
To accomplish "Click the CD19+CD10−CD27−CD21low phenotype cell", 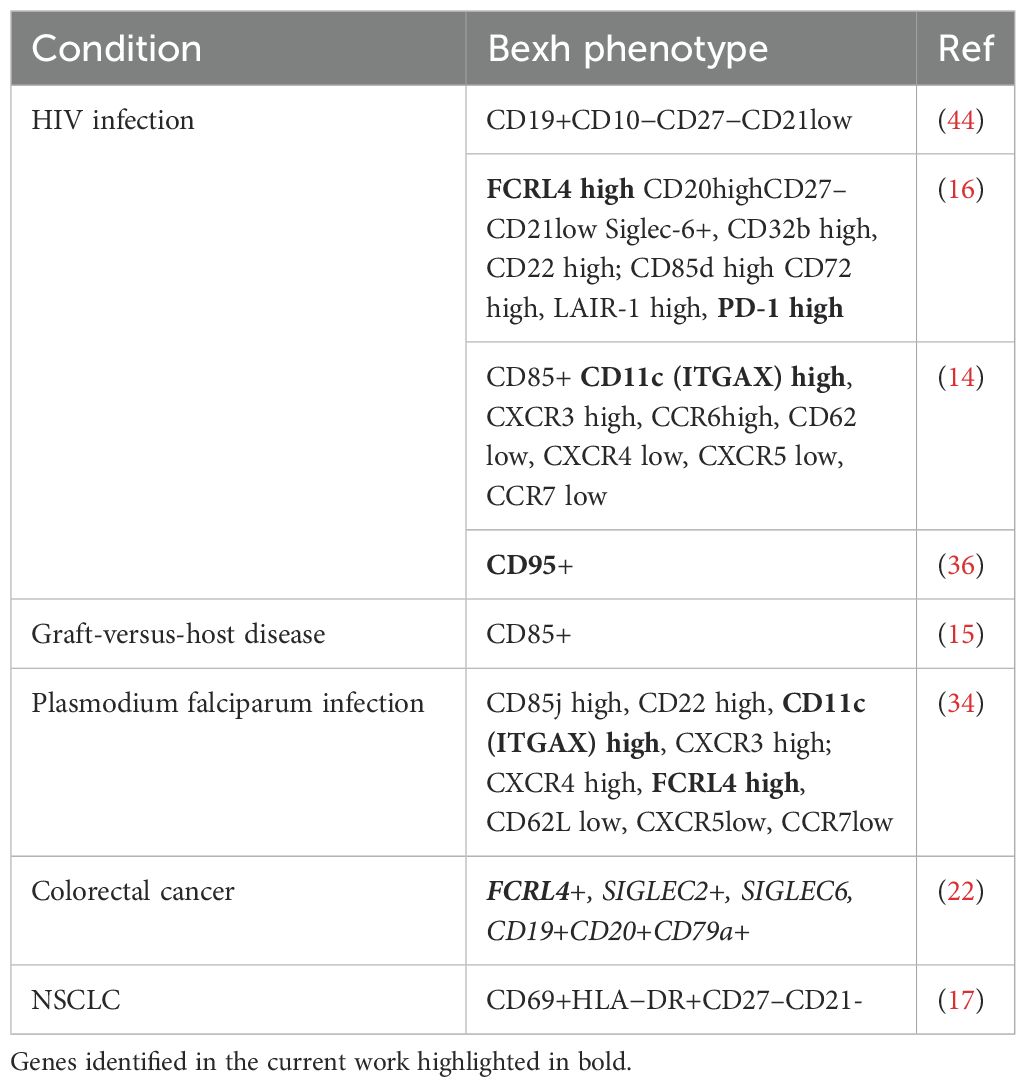I will [x=669, y=121].
